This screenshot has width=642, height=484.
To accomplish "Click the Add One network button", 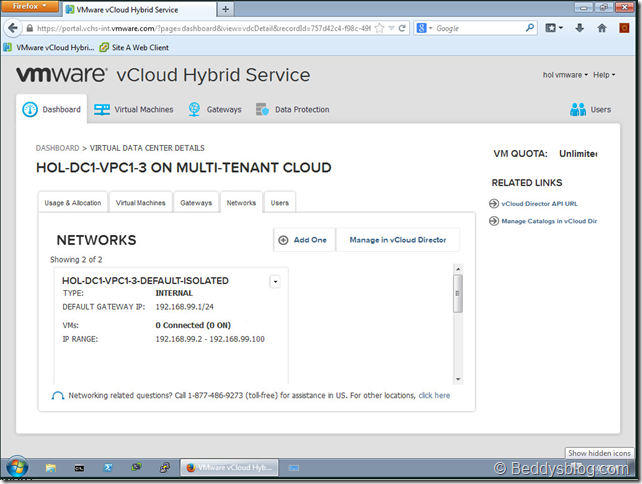I will click(304, 240).
